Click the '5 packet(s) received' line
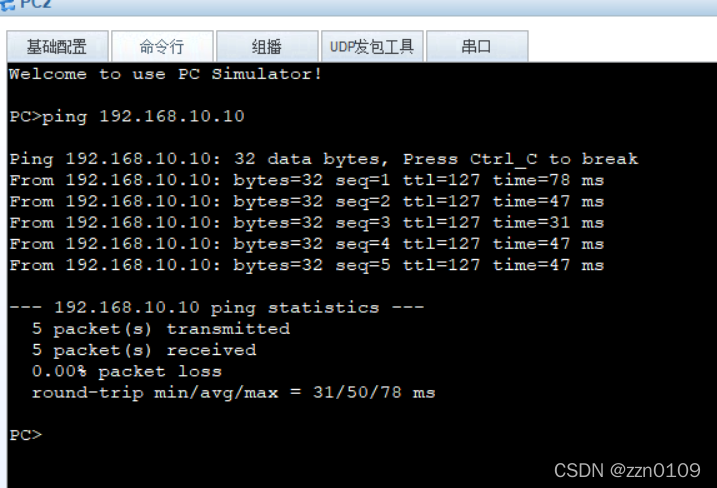 click(x=144, y=350)
